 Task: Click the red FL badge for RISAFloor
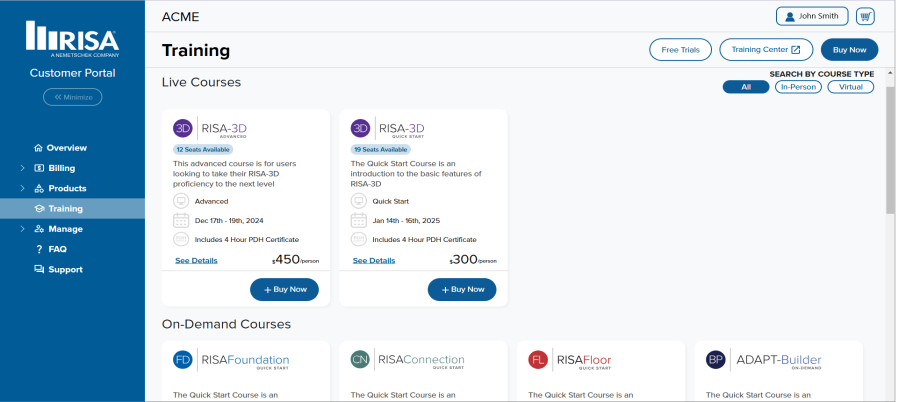(x=538, y=360)
